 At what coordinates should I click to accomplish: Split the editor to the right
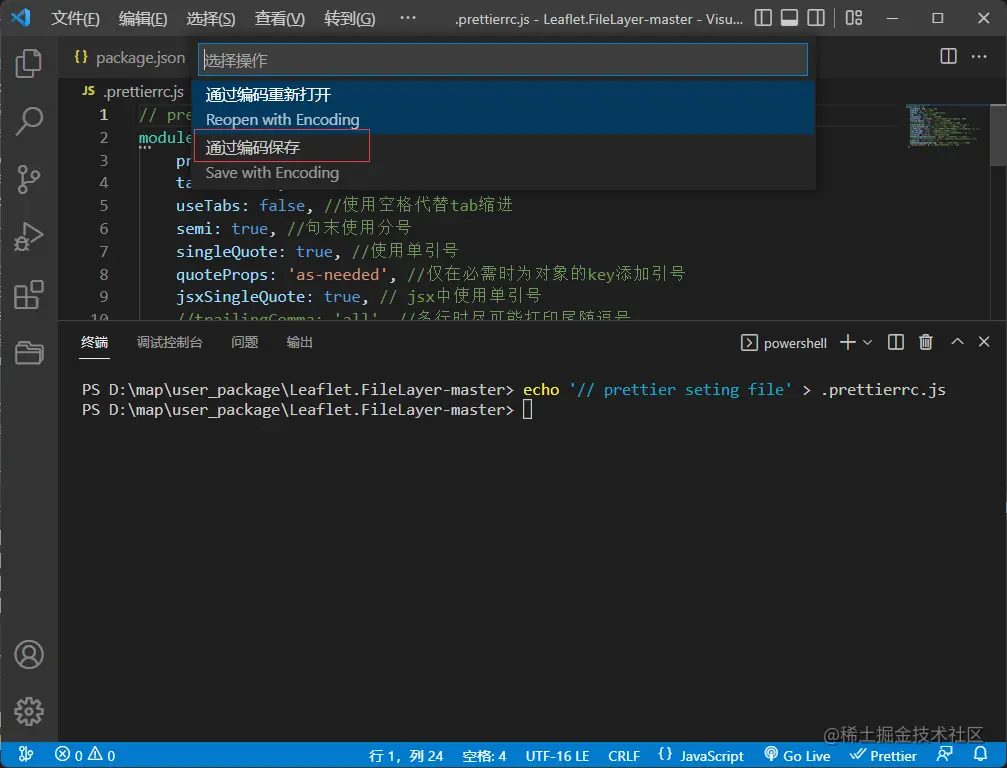pos(949,57)
